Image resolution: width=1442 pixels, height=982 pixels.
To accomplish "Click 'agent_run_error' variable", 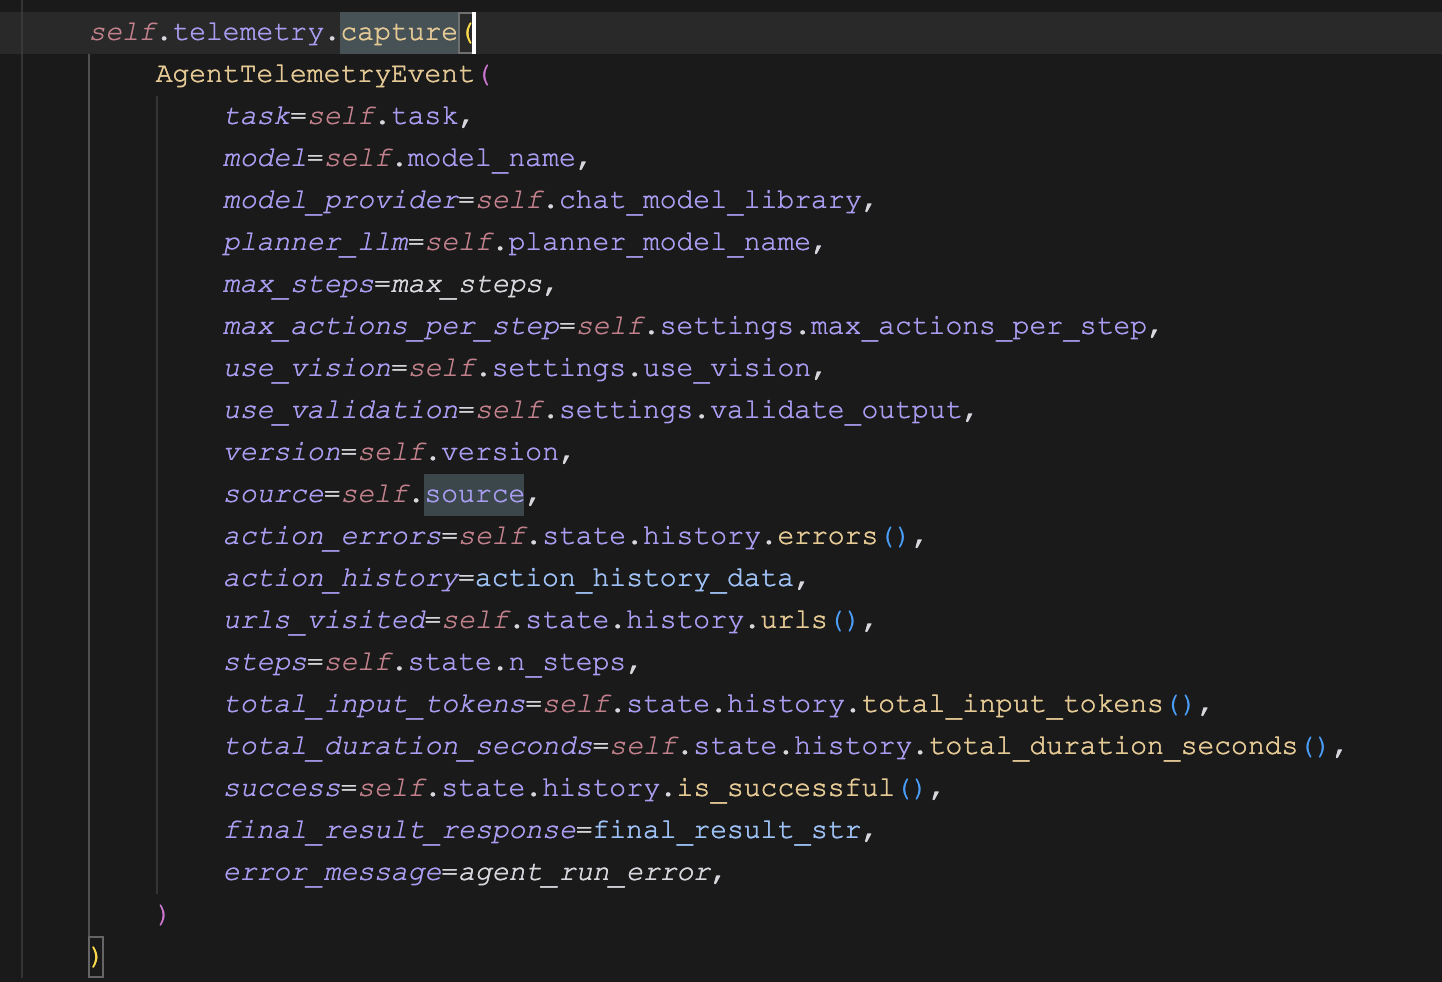I will [x=584, y=873].
